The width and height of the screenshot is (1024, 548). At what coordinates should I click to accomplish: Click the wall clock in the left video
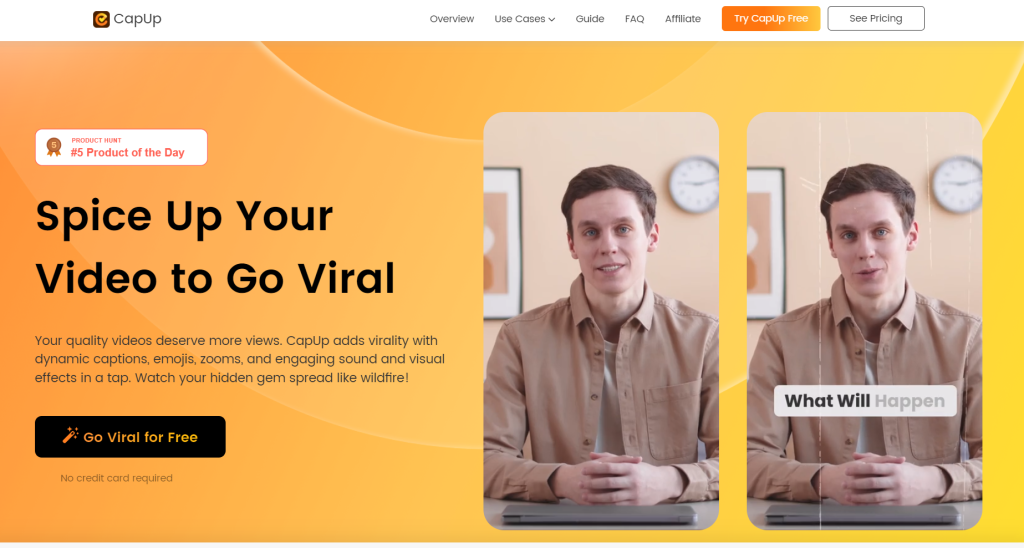tap(694, 185)
